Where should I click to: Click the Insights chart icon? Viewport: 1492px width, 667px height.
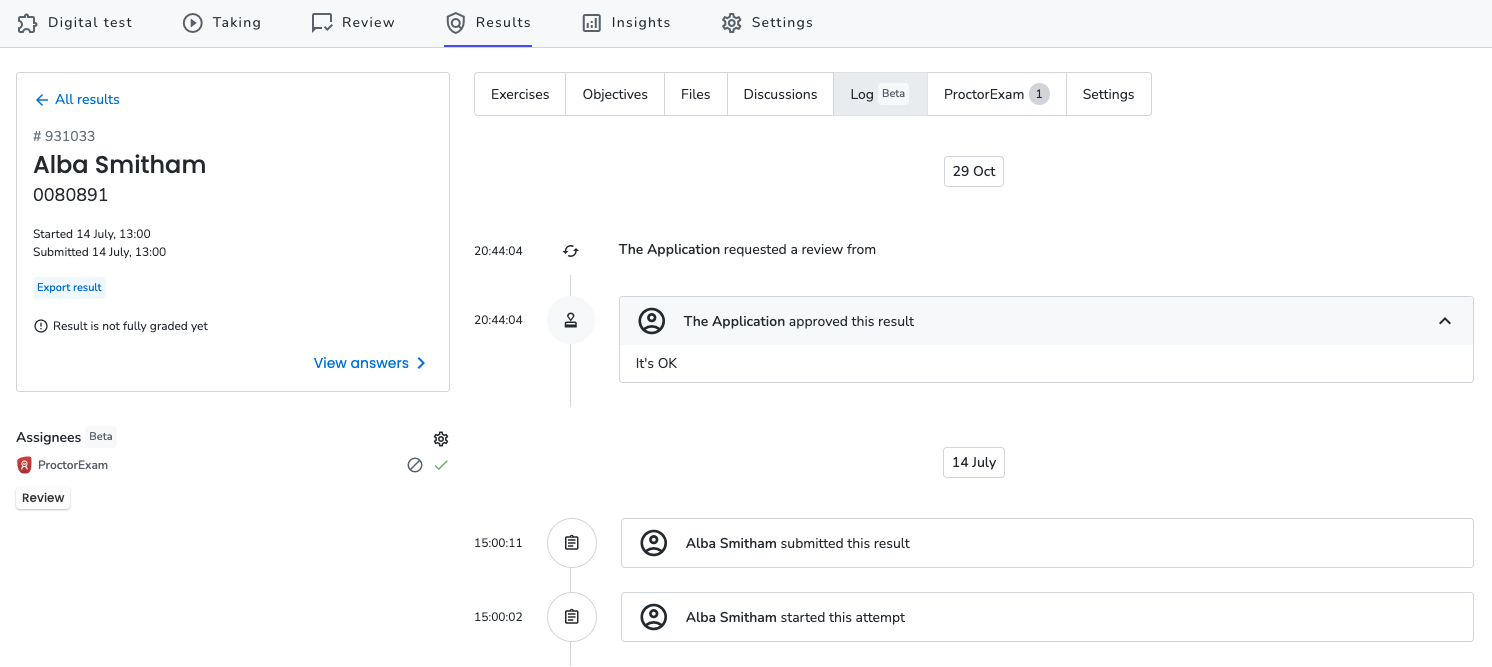coord(591,22)
